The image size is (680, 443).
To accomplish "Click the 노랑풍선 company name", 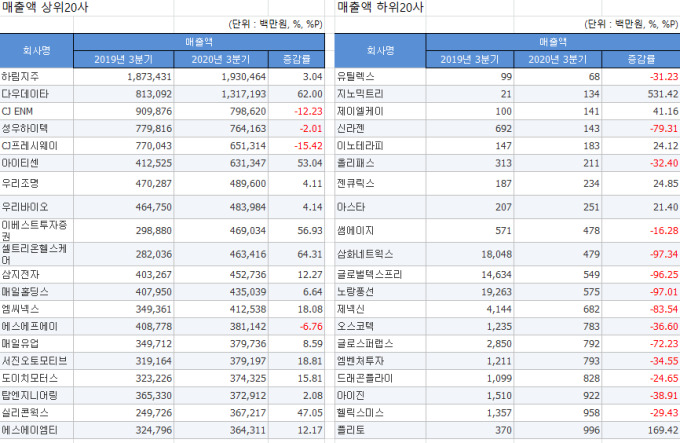I will point(356,292).
